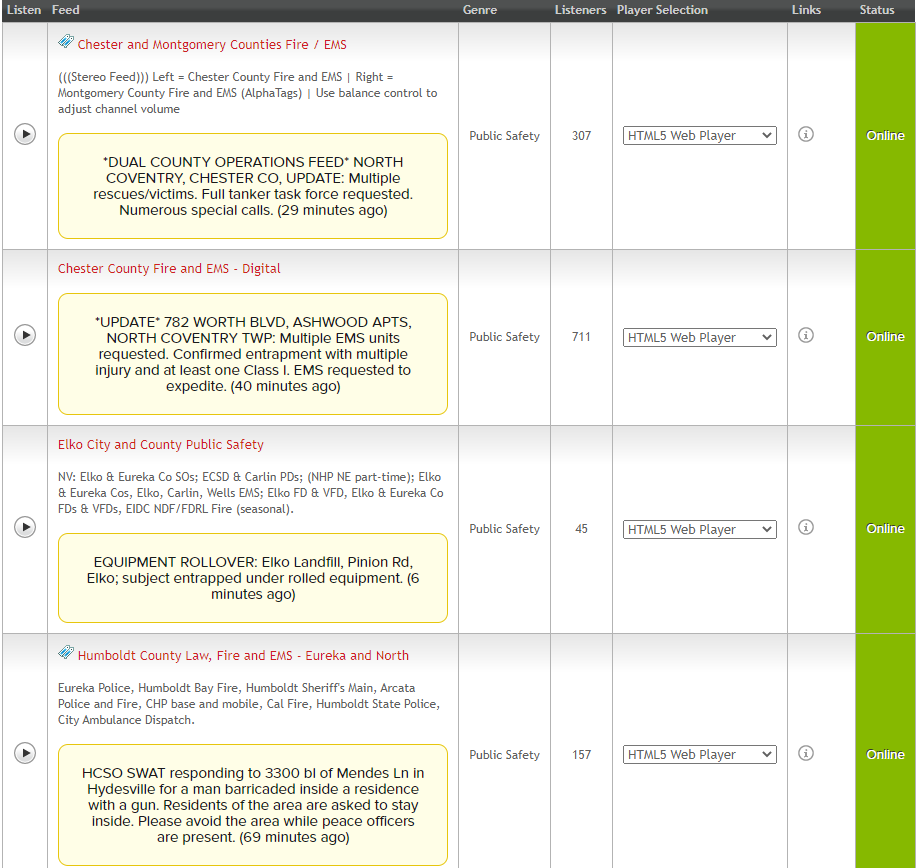Click the Online status of Elko feed
Screen dimensions: 919x868
click(885, 529)
